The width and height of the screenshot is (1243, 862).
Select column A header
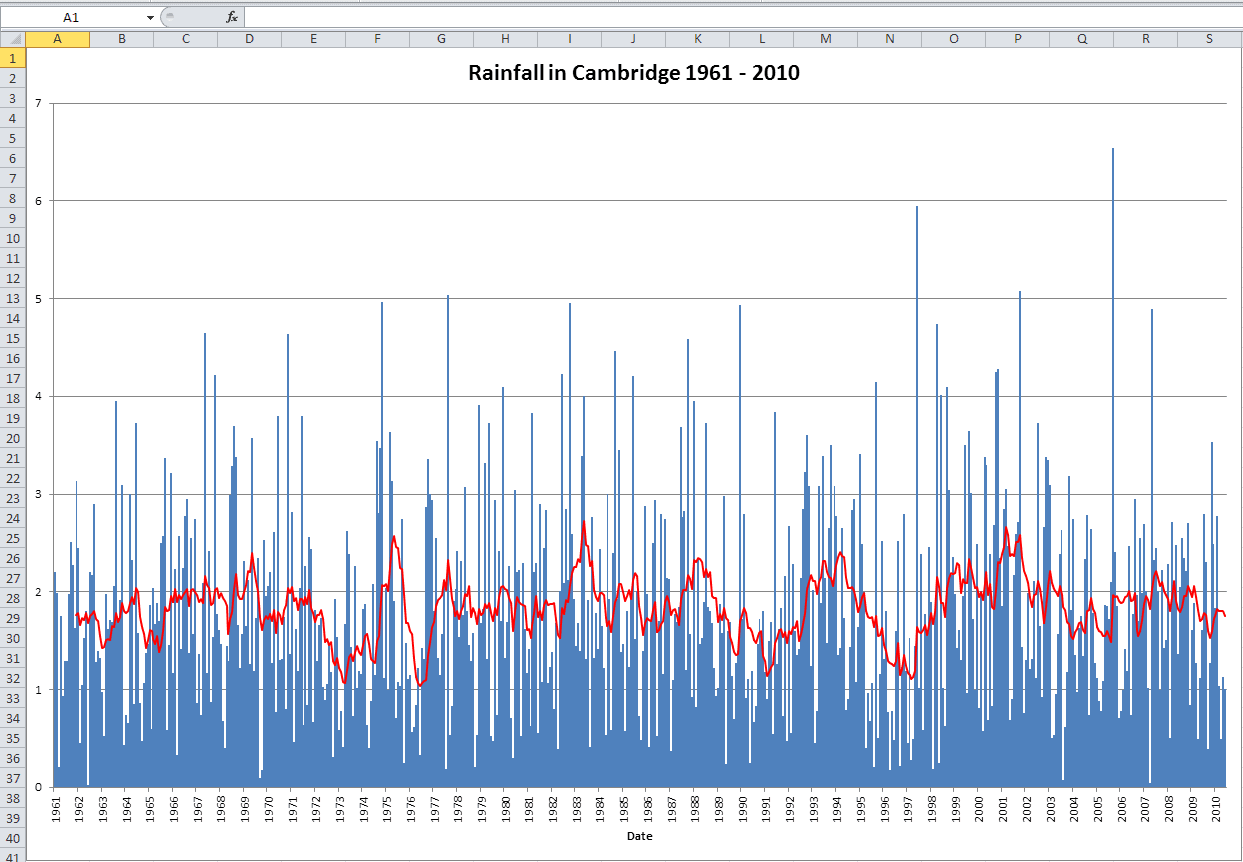pos(58,39)
